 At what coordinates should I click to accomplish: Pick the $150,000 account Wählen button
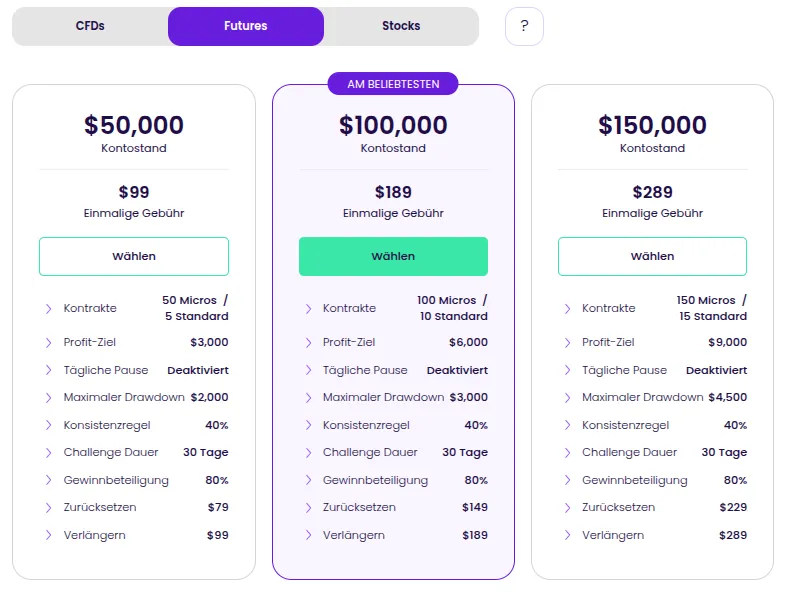coord(652,256)
